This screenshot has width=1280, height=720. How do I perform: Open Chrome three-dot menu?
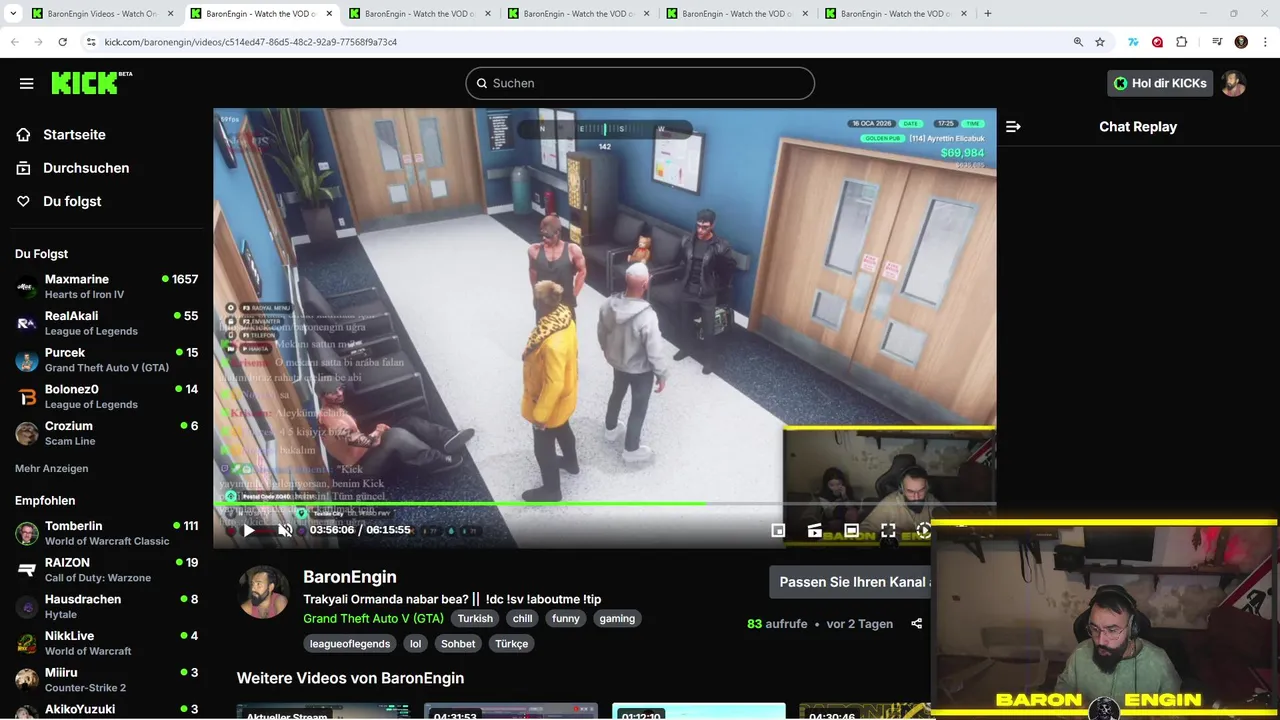point(1265,42)
